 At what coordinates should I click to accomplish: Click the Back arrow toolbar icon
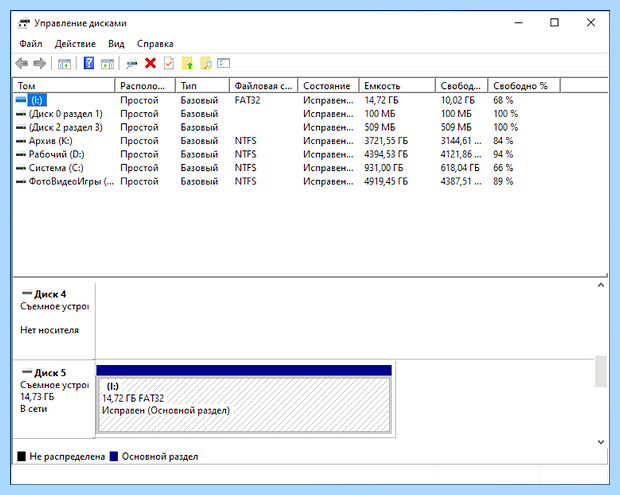pos(21,63)
